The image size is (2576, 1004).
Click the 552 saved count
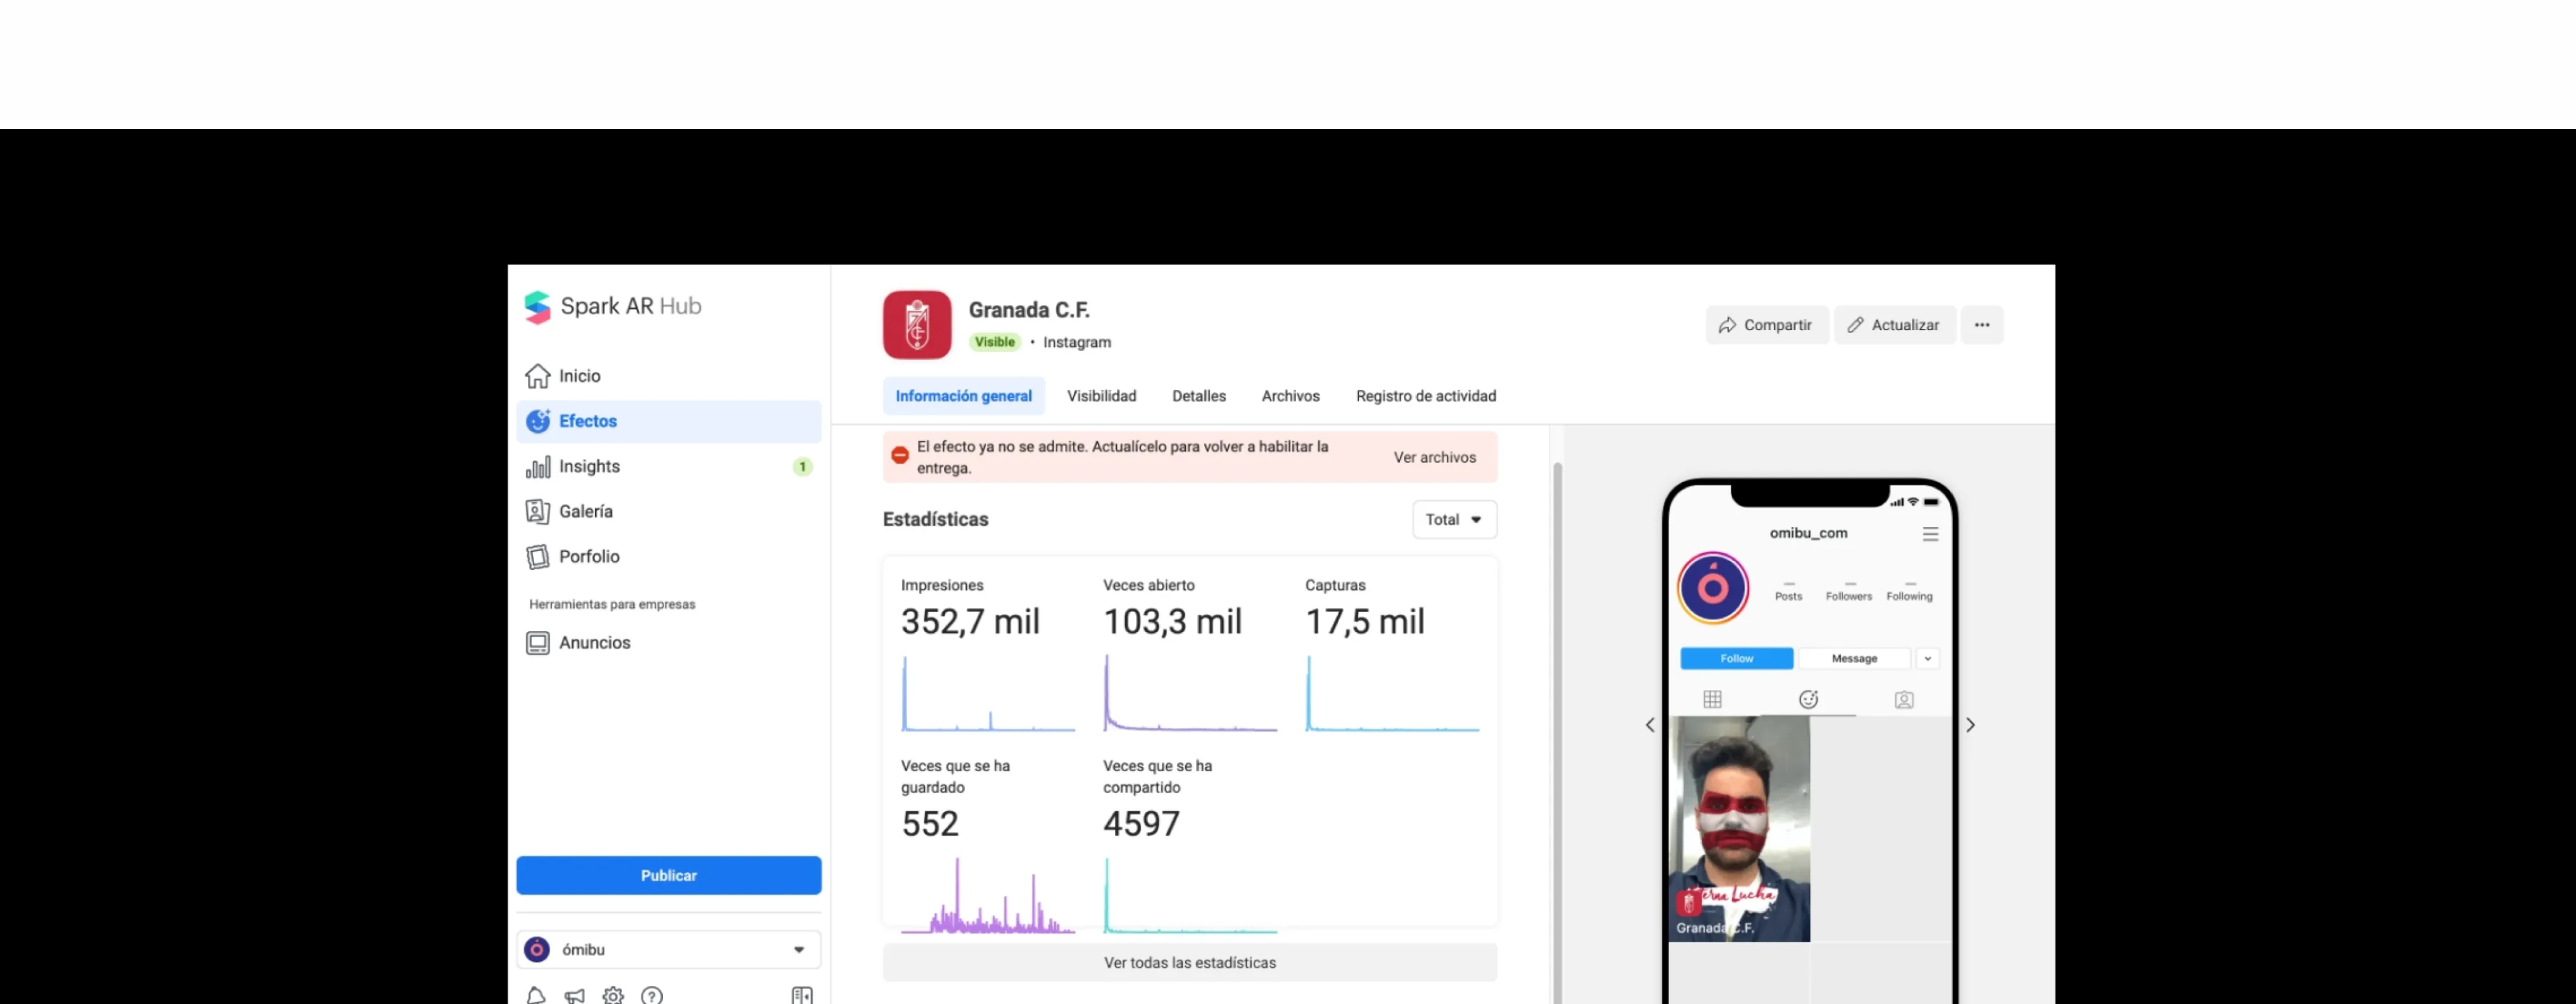click(930, 824)
